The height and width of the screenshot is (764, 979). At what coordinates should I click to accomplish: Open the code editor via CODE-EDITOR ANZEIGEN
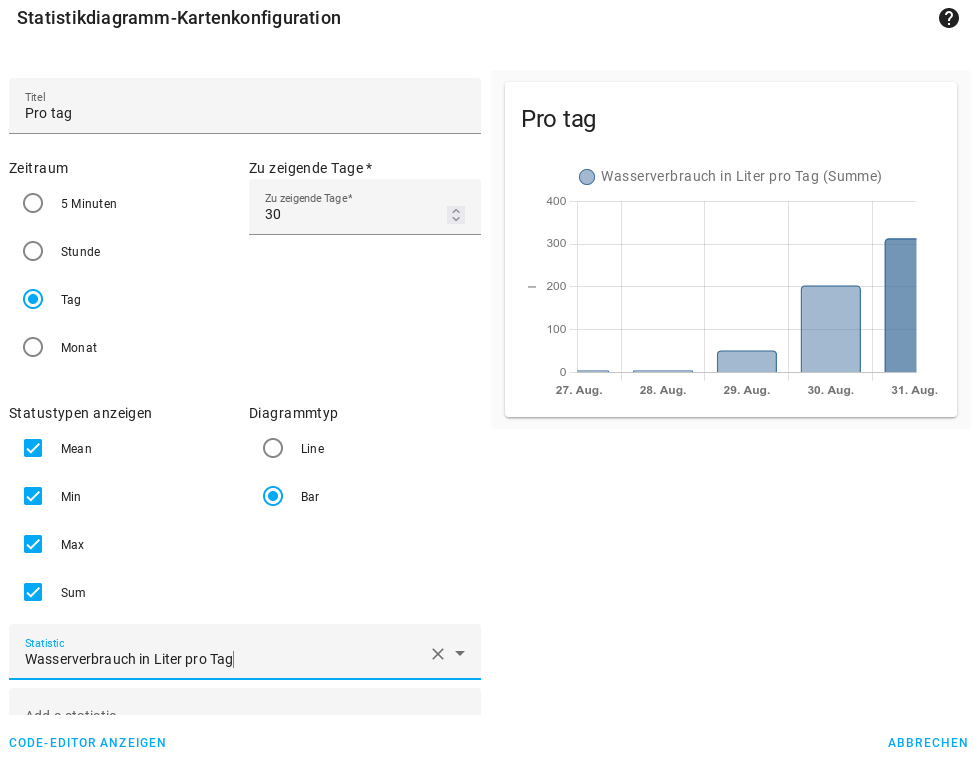pyautogui.click(x=87, y=743)
